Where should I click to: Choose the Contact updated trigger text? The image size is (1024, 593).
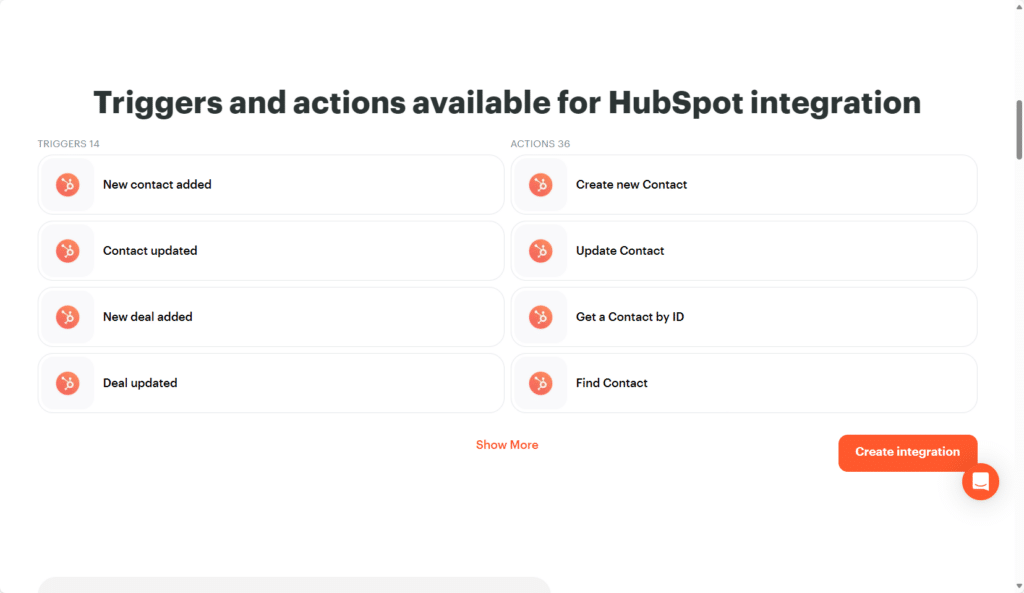(x=150, y=251)
